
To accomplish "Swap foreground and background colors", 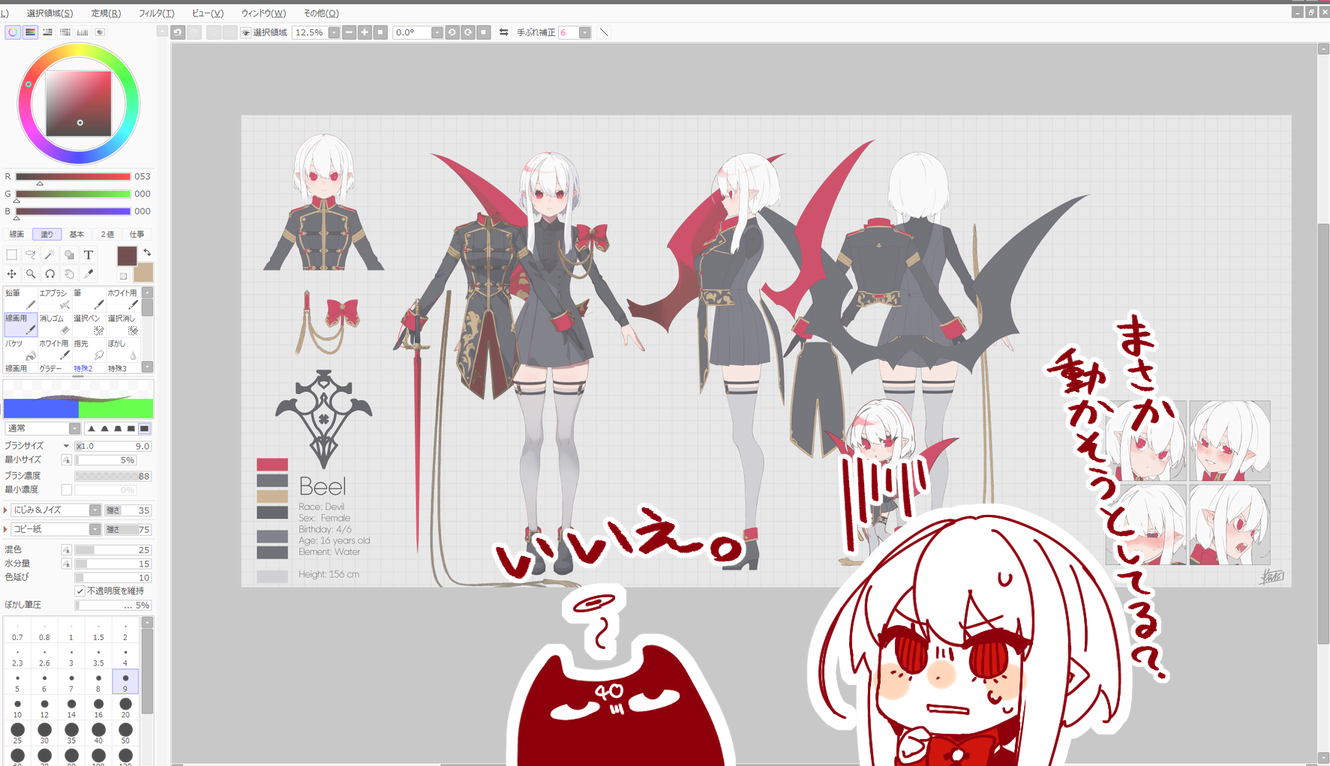I will (x=147, y=252).
